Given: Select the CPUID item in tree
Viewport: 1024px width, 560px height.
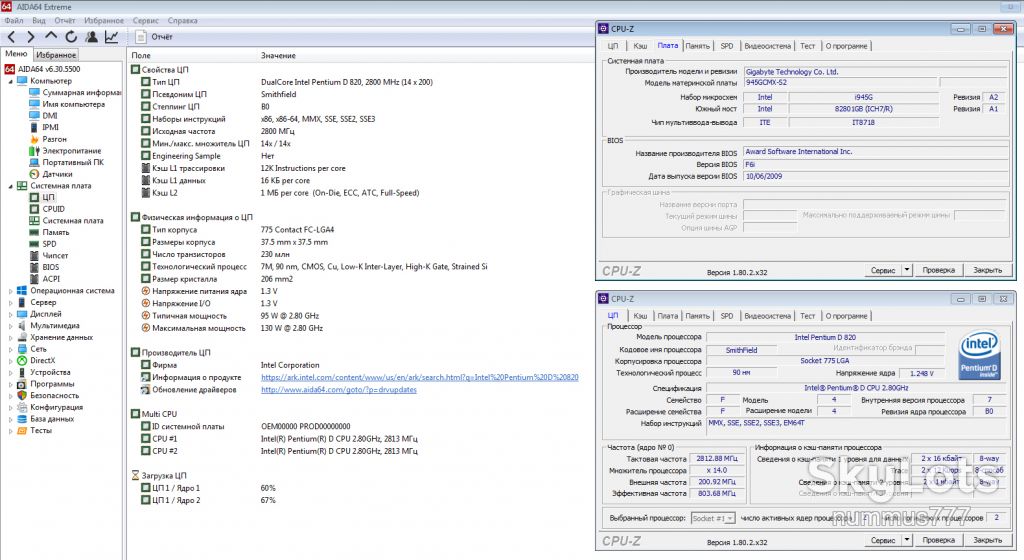Looking at the screenshot, I should (x=54, y=209).
